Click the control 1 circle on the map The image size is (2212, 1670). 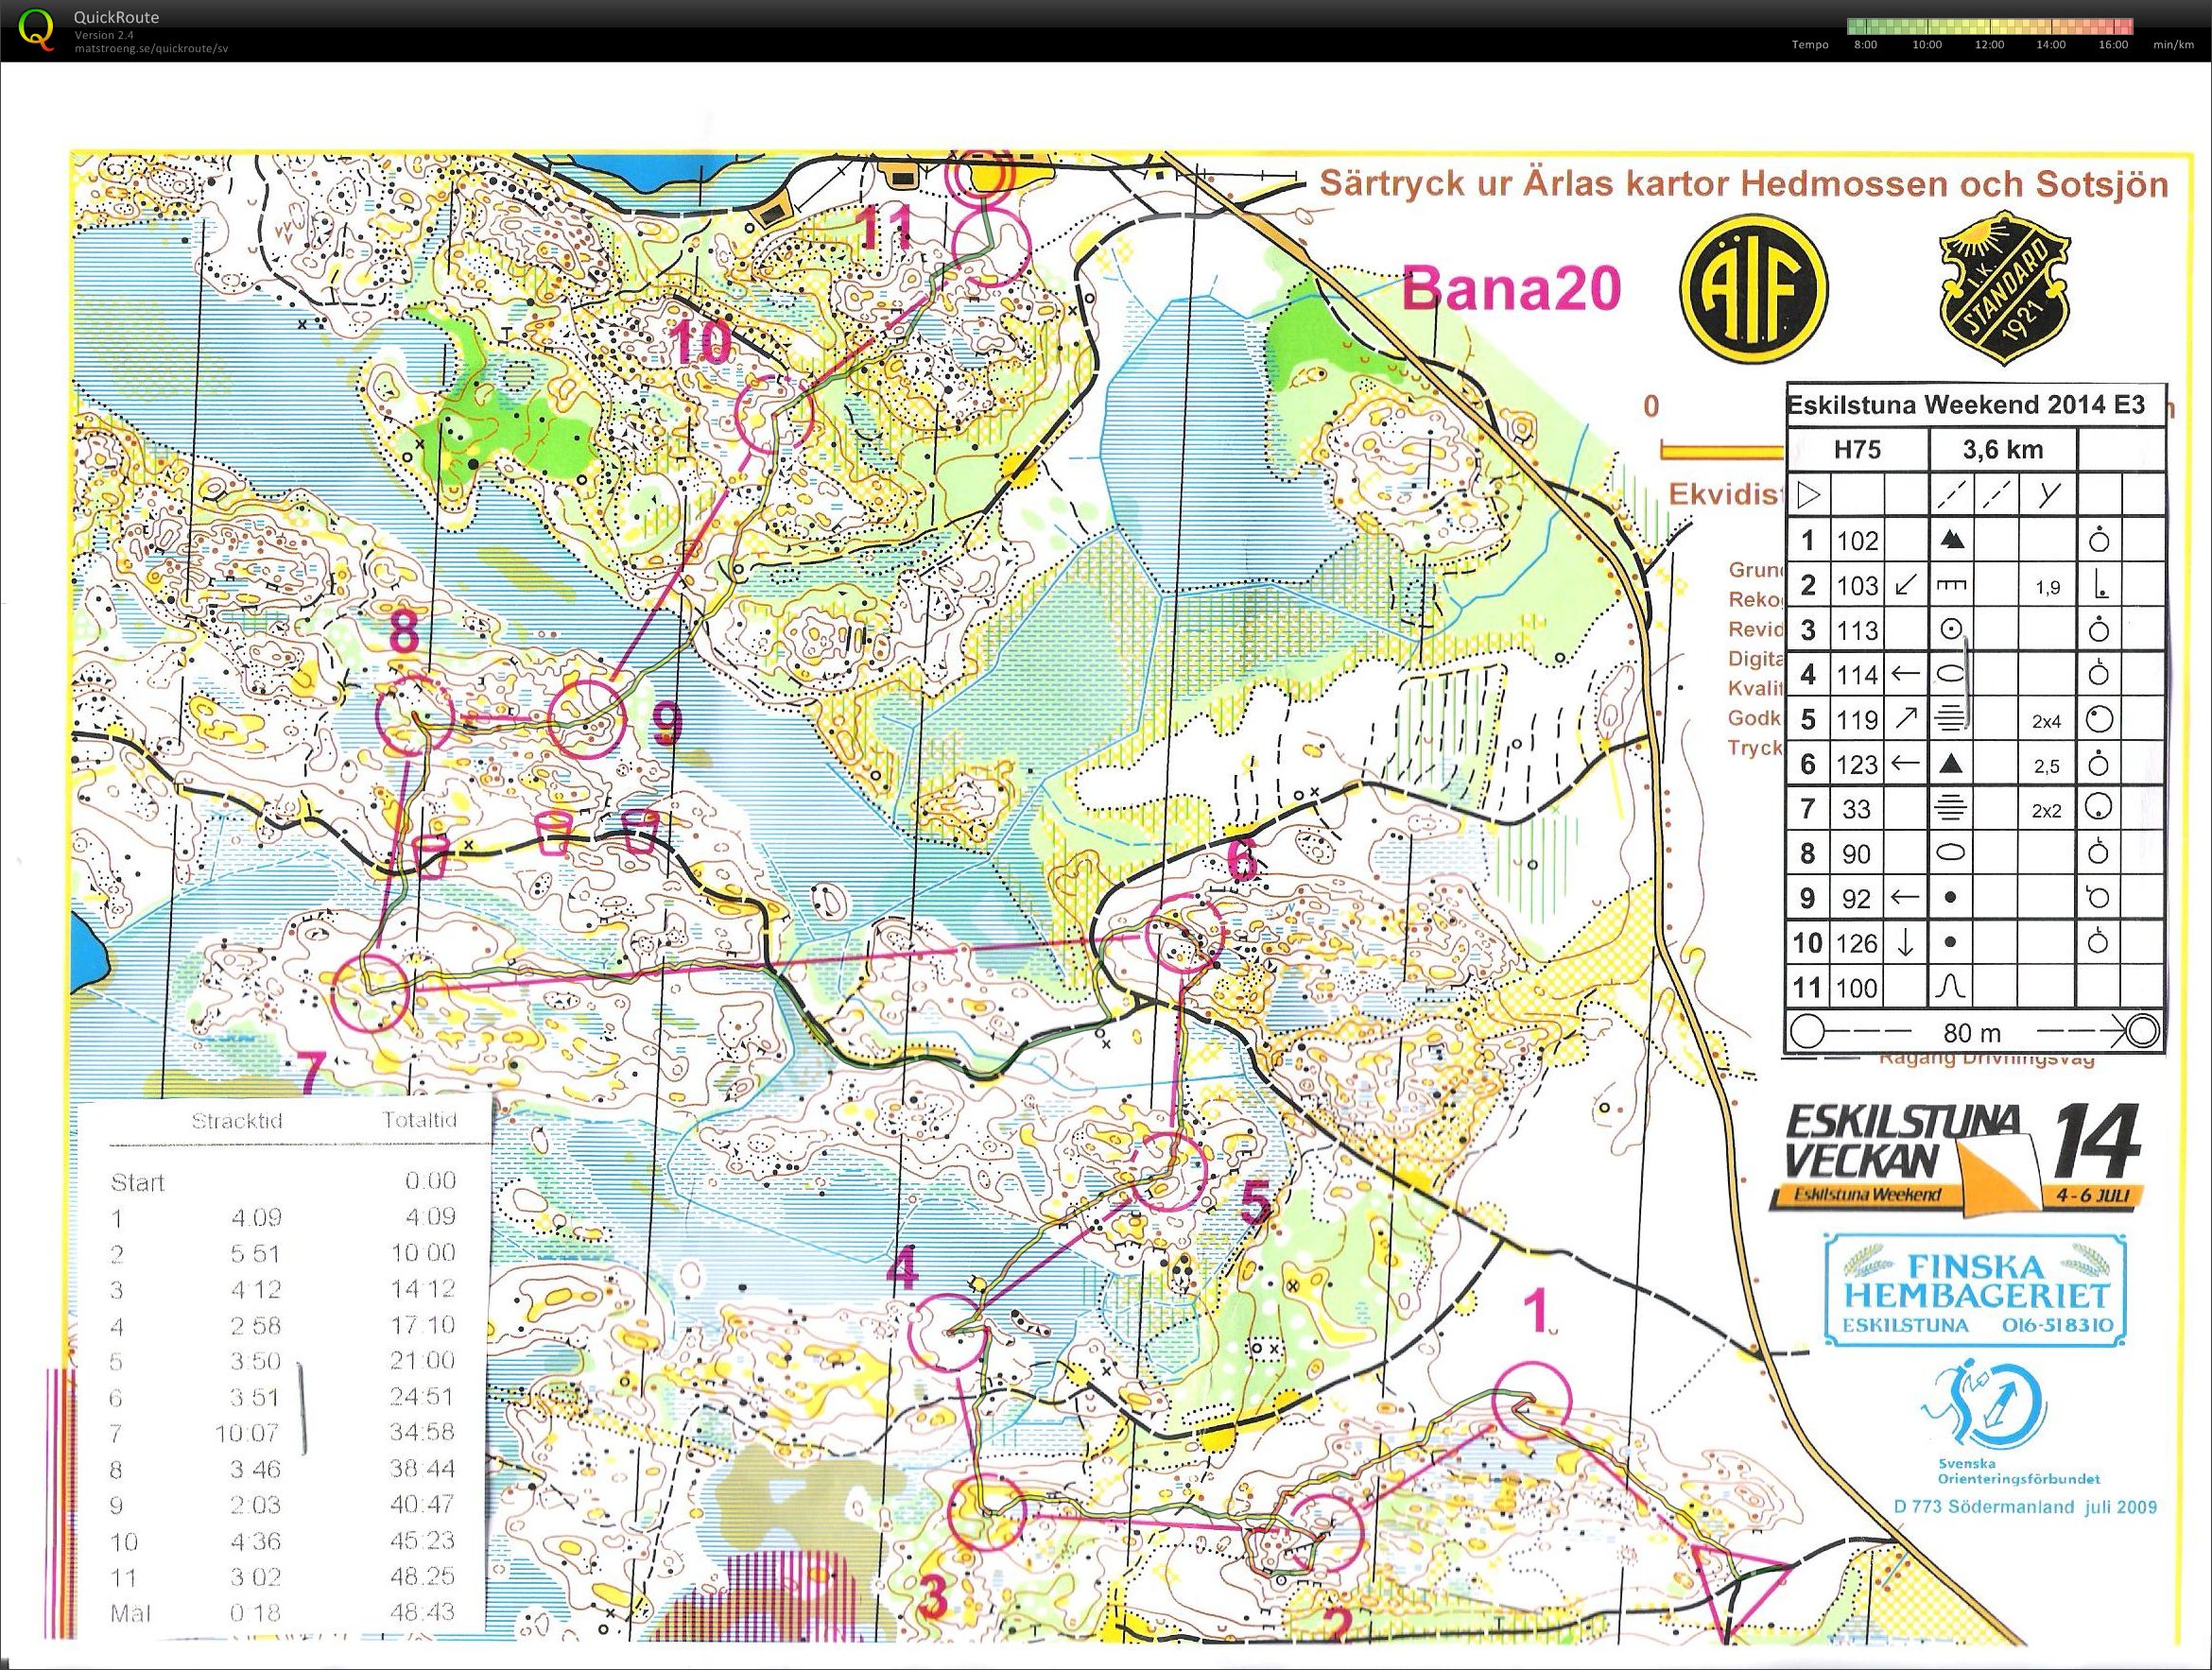[x=1531, y=1401]
